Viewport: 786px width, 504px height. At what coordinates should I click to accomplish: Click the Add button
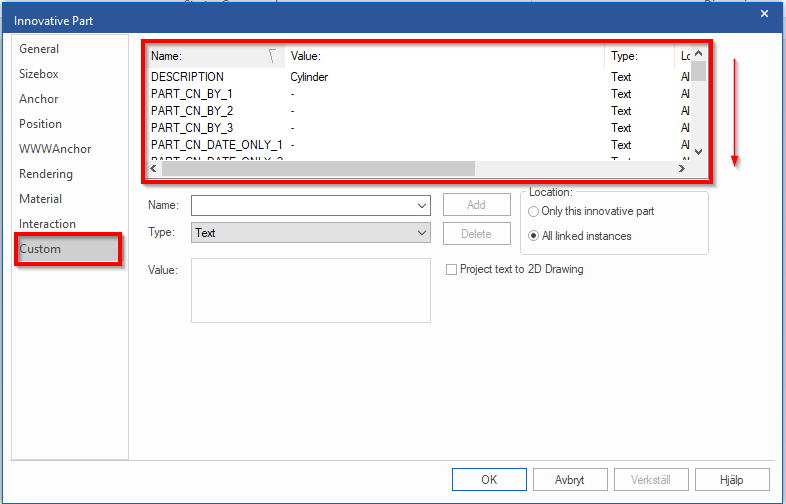477,205
